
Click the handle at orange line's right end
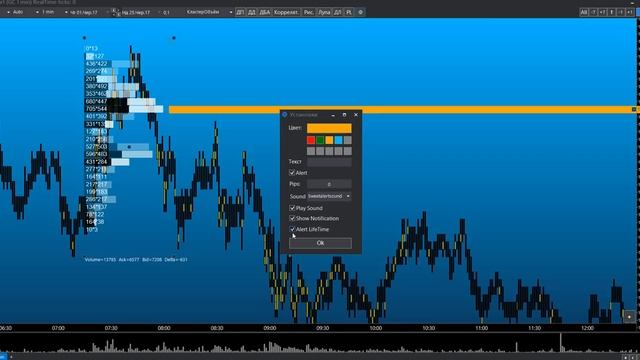coord(634,109)
